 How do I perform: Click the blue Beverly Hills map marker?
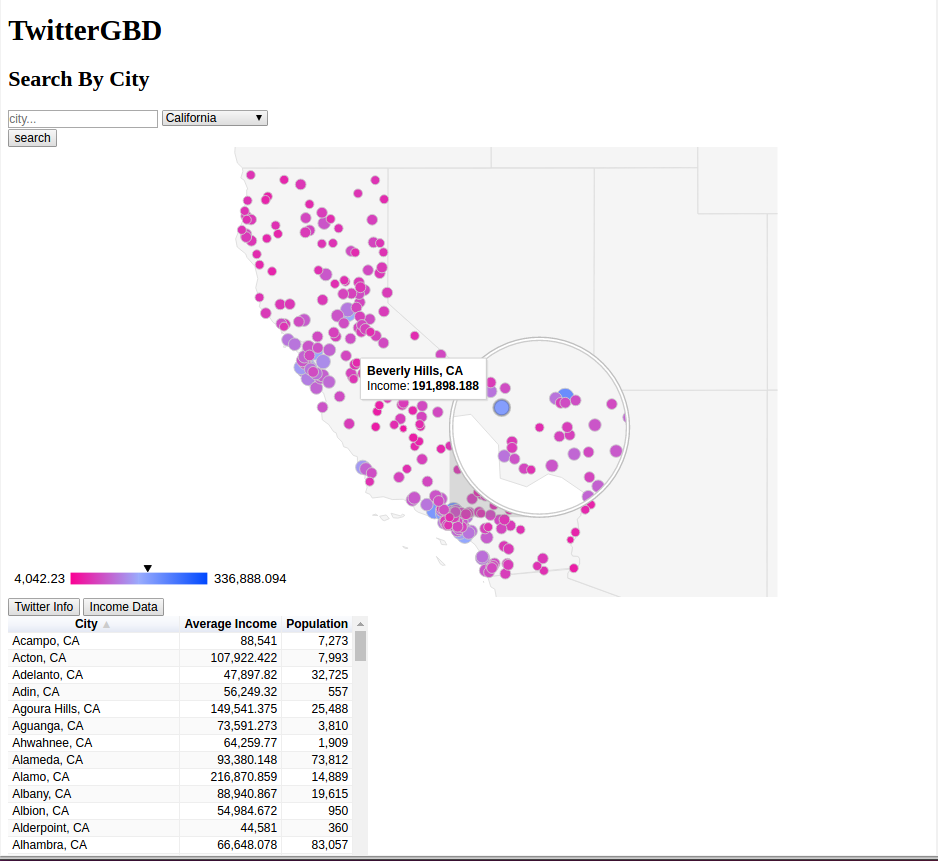pos(501,408)
